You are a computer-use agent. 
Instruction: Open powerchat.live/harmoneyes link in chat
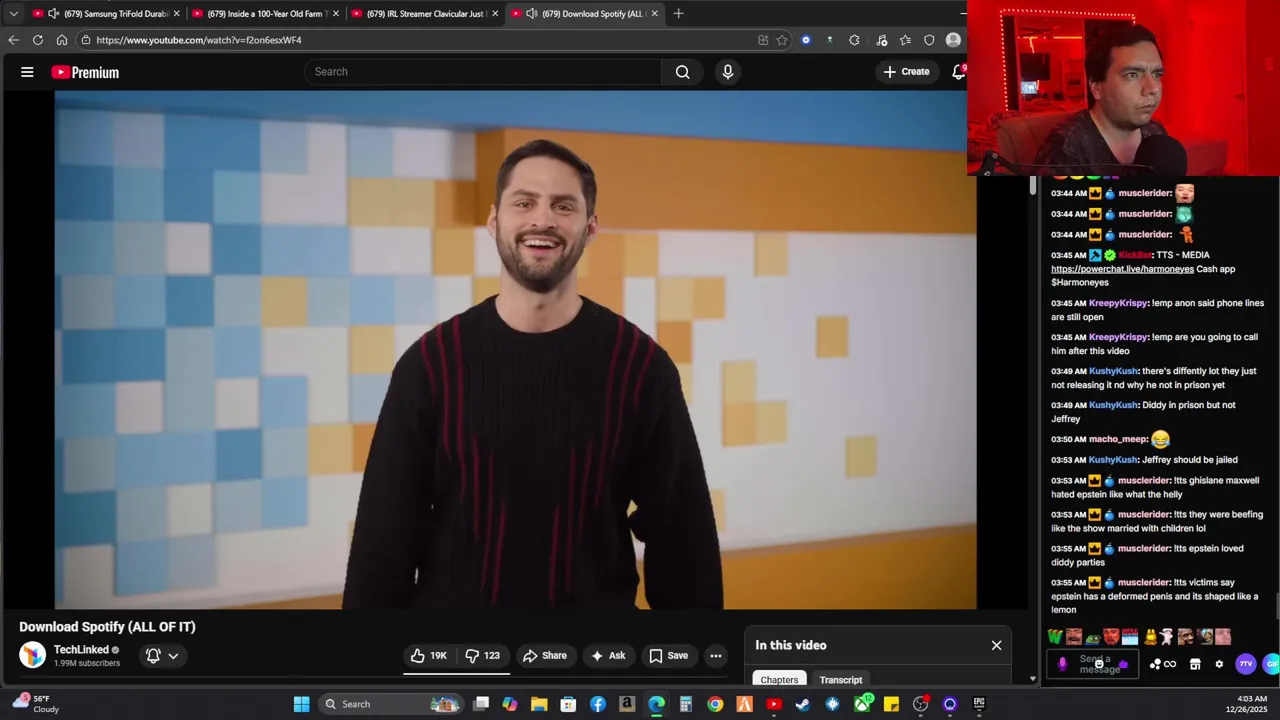point(1122,269)
